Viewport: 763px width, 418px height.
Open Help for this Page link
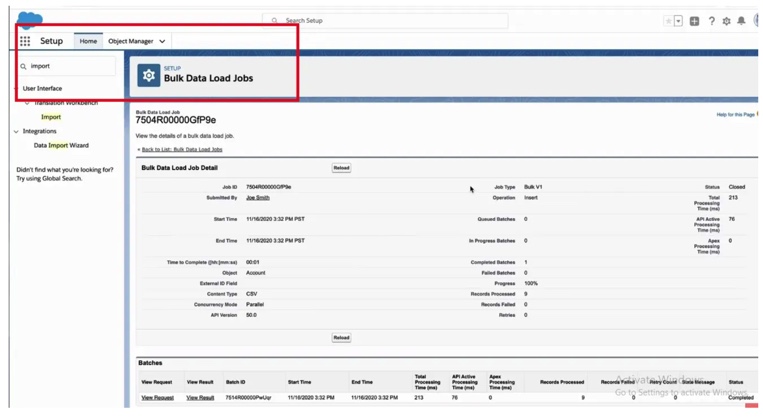(735, 115)
